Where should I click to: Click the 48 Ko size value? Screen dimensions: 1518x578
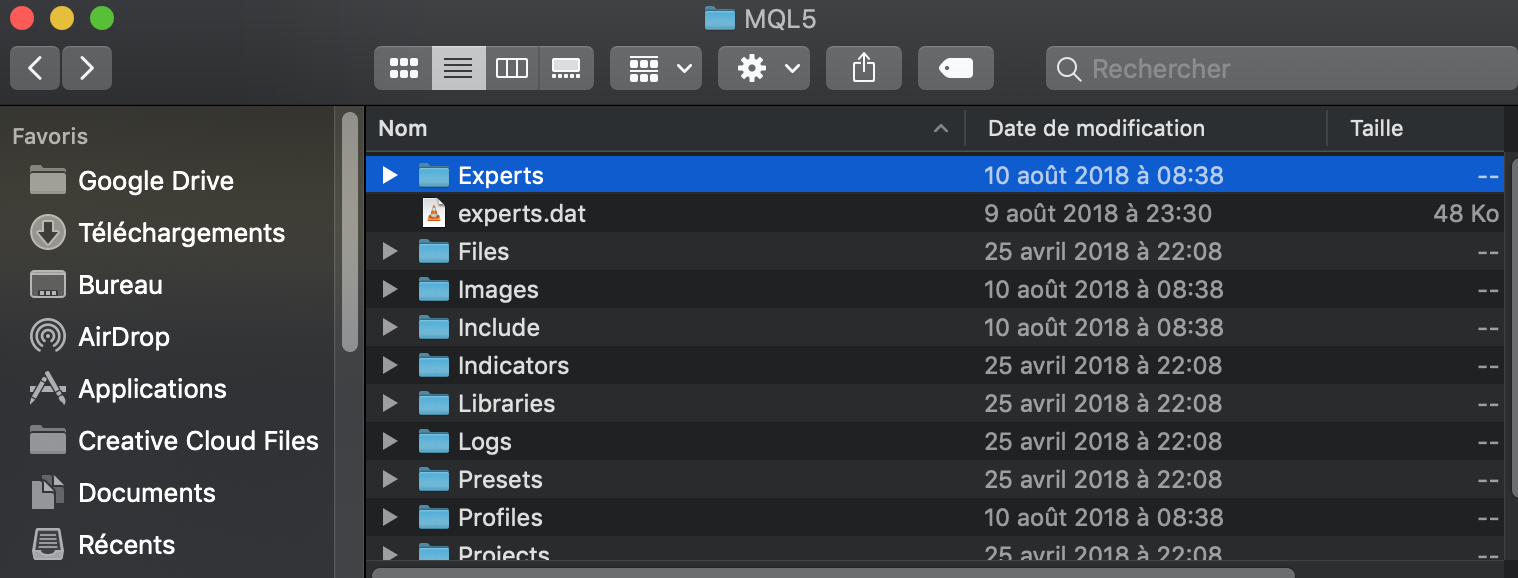(x=1466, y=213)
